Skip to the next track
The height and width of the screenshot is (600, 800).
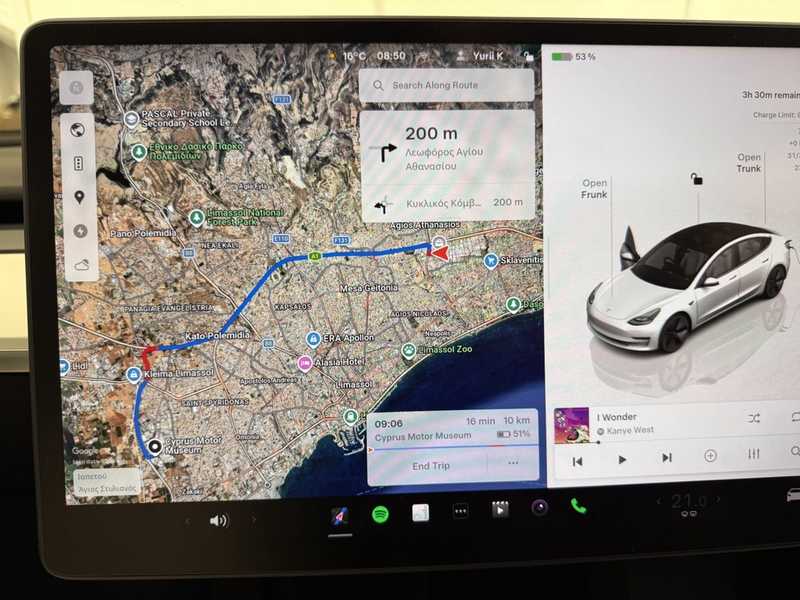point(666,458)
